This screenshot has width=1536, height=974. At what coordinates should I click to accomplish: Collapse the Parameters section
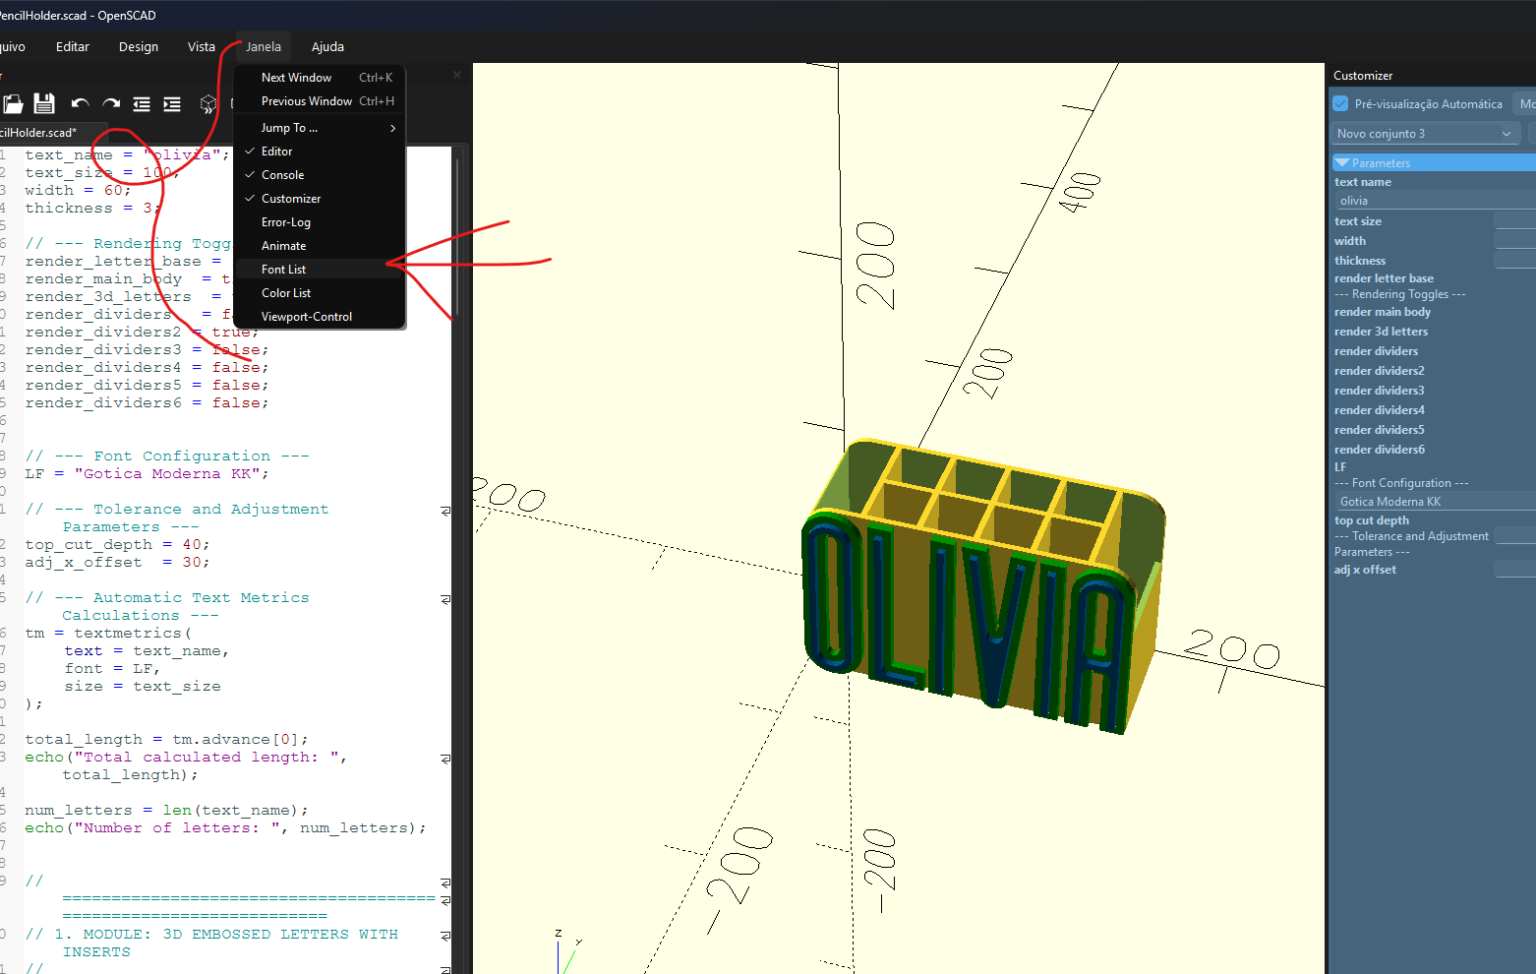point(1433,163)
